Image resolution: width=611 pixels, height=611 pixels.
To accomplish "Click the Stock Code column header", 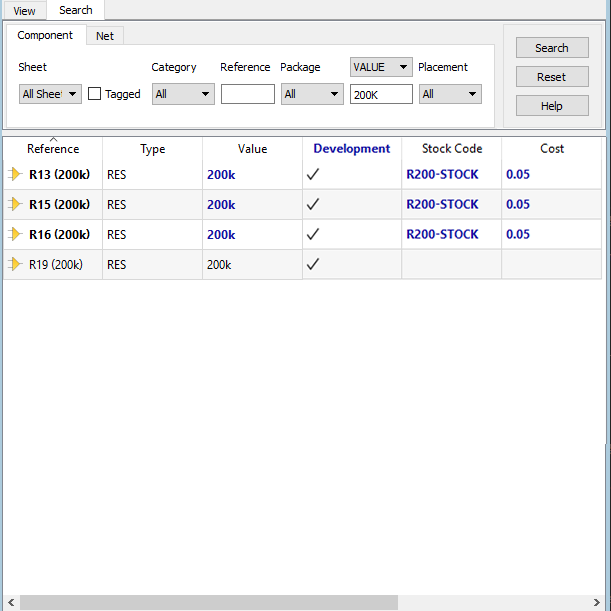I will (452, 148).
